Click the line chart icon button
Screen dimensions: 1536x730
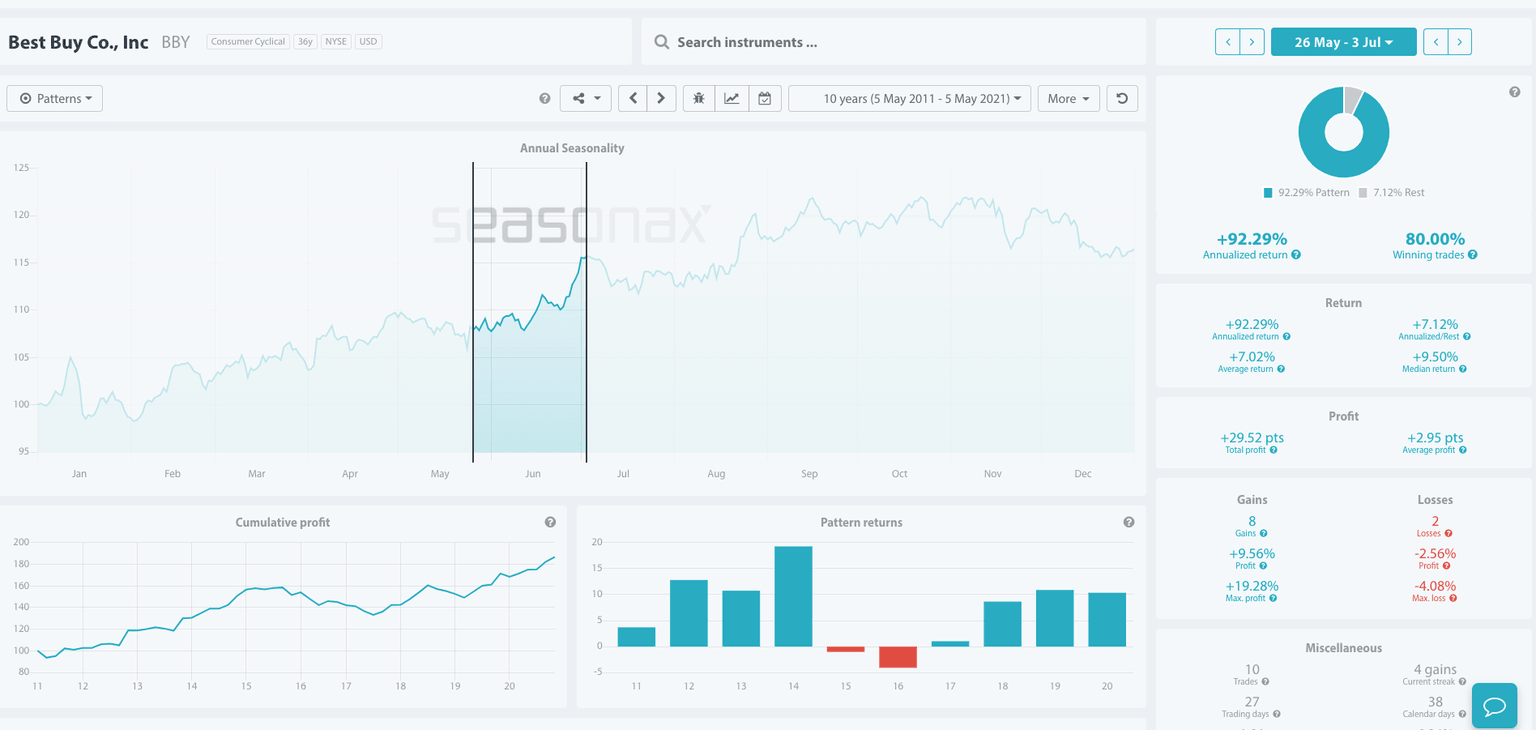[x=732, y=99]
